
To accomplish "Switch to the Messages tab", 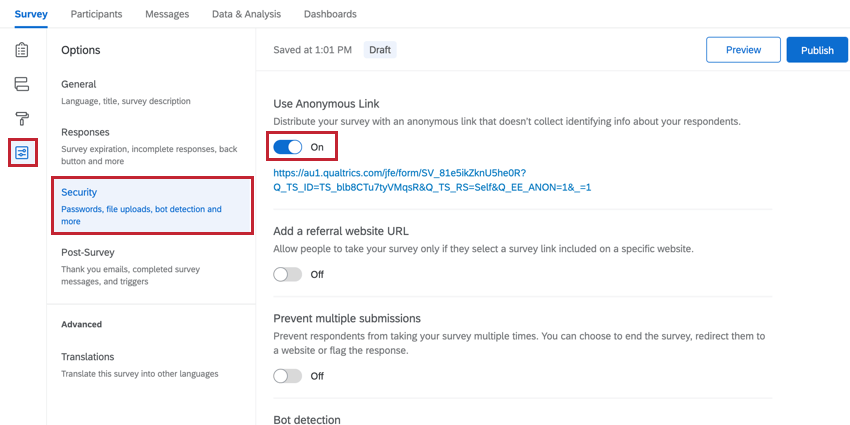I will click(167, 14).
